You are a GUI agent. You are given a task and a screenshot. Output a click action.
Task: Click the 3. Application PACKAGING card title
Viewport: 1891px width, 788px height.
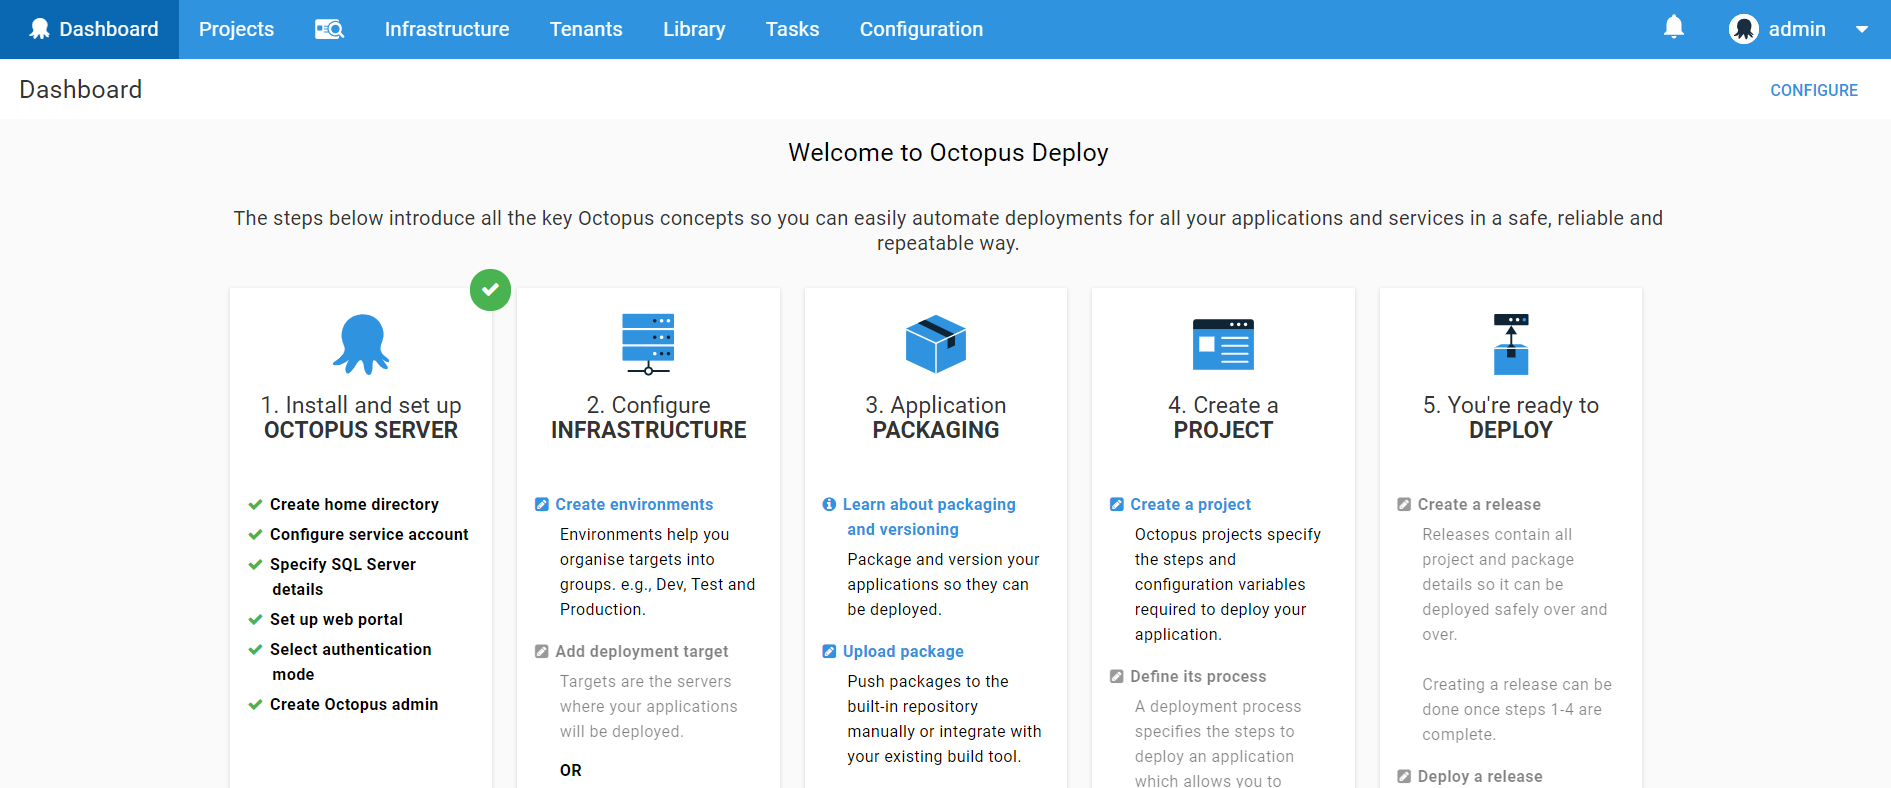pyautogui.click(x=936, y=418)
